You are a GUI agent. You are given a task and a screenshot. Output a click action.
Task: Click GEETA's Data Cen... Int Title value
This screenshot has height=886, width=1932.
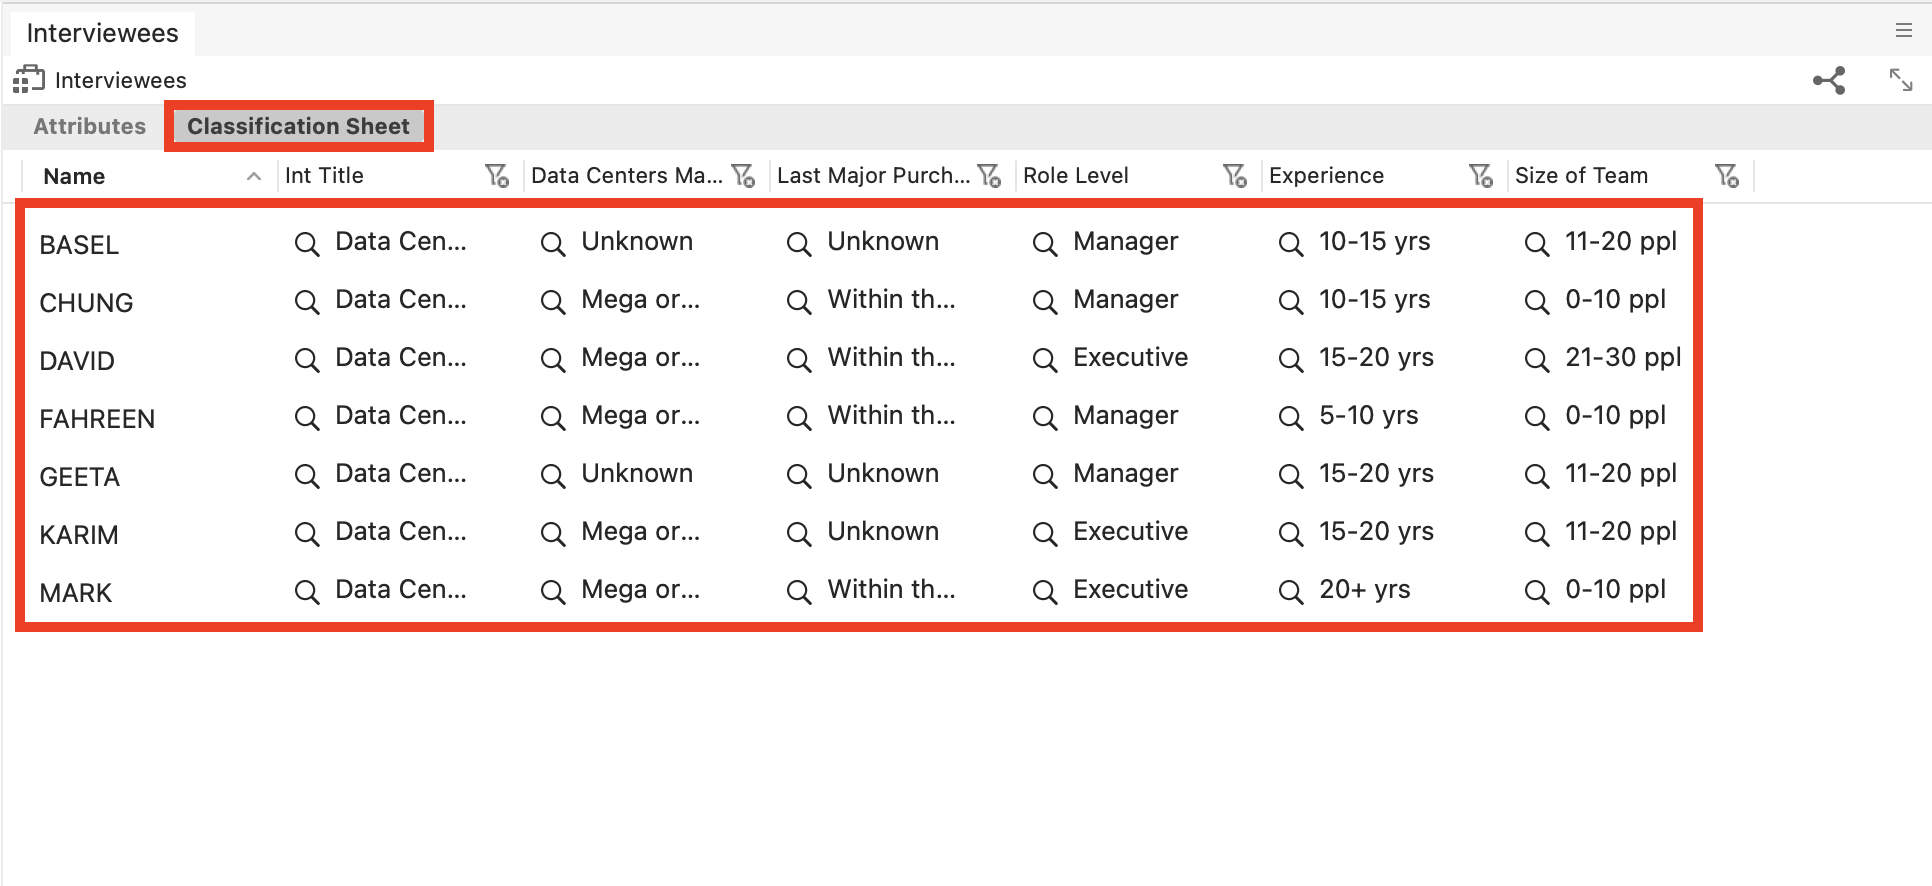400,474
